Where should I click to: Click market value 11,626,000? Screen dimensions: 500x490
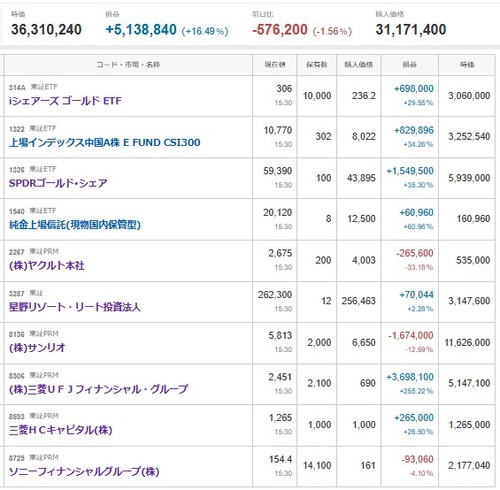coord(467,343)
